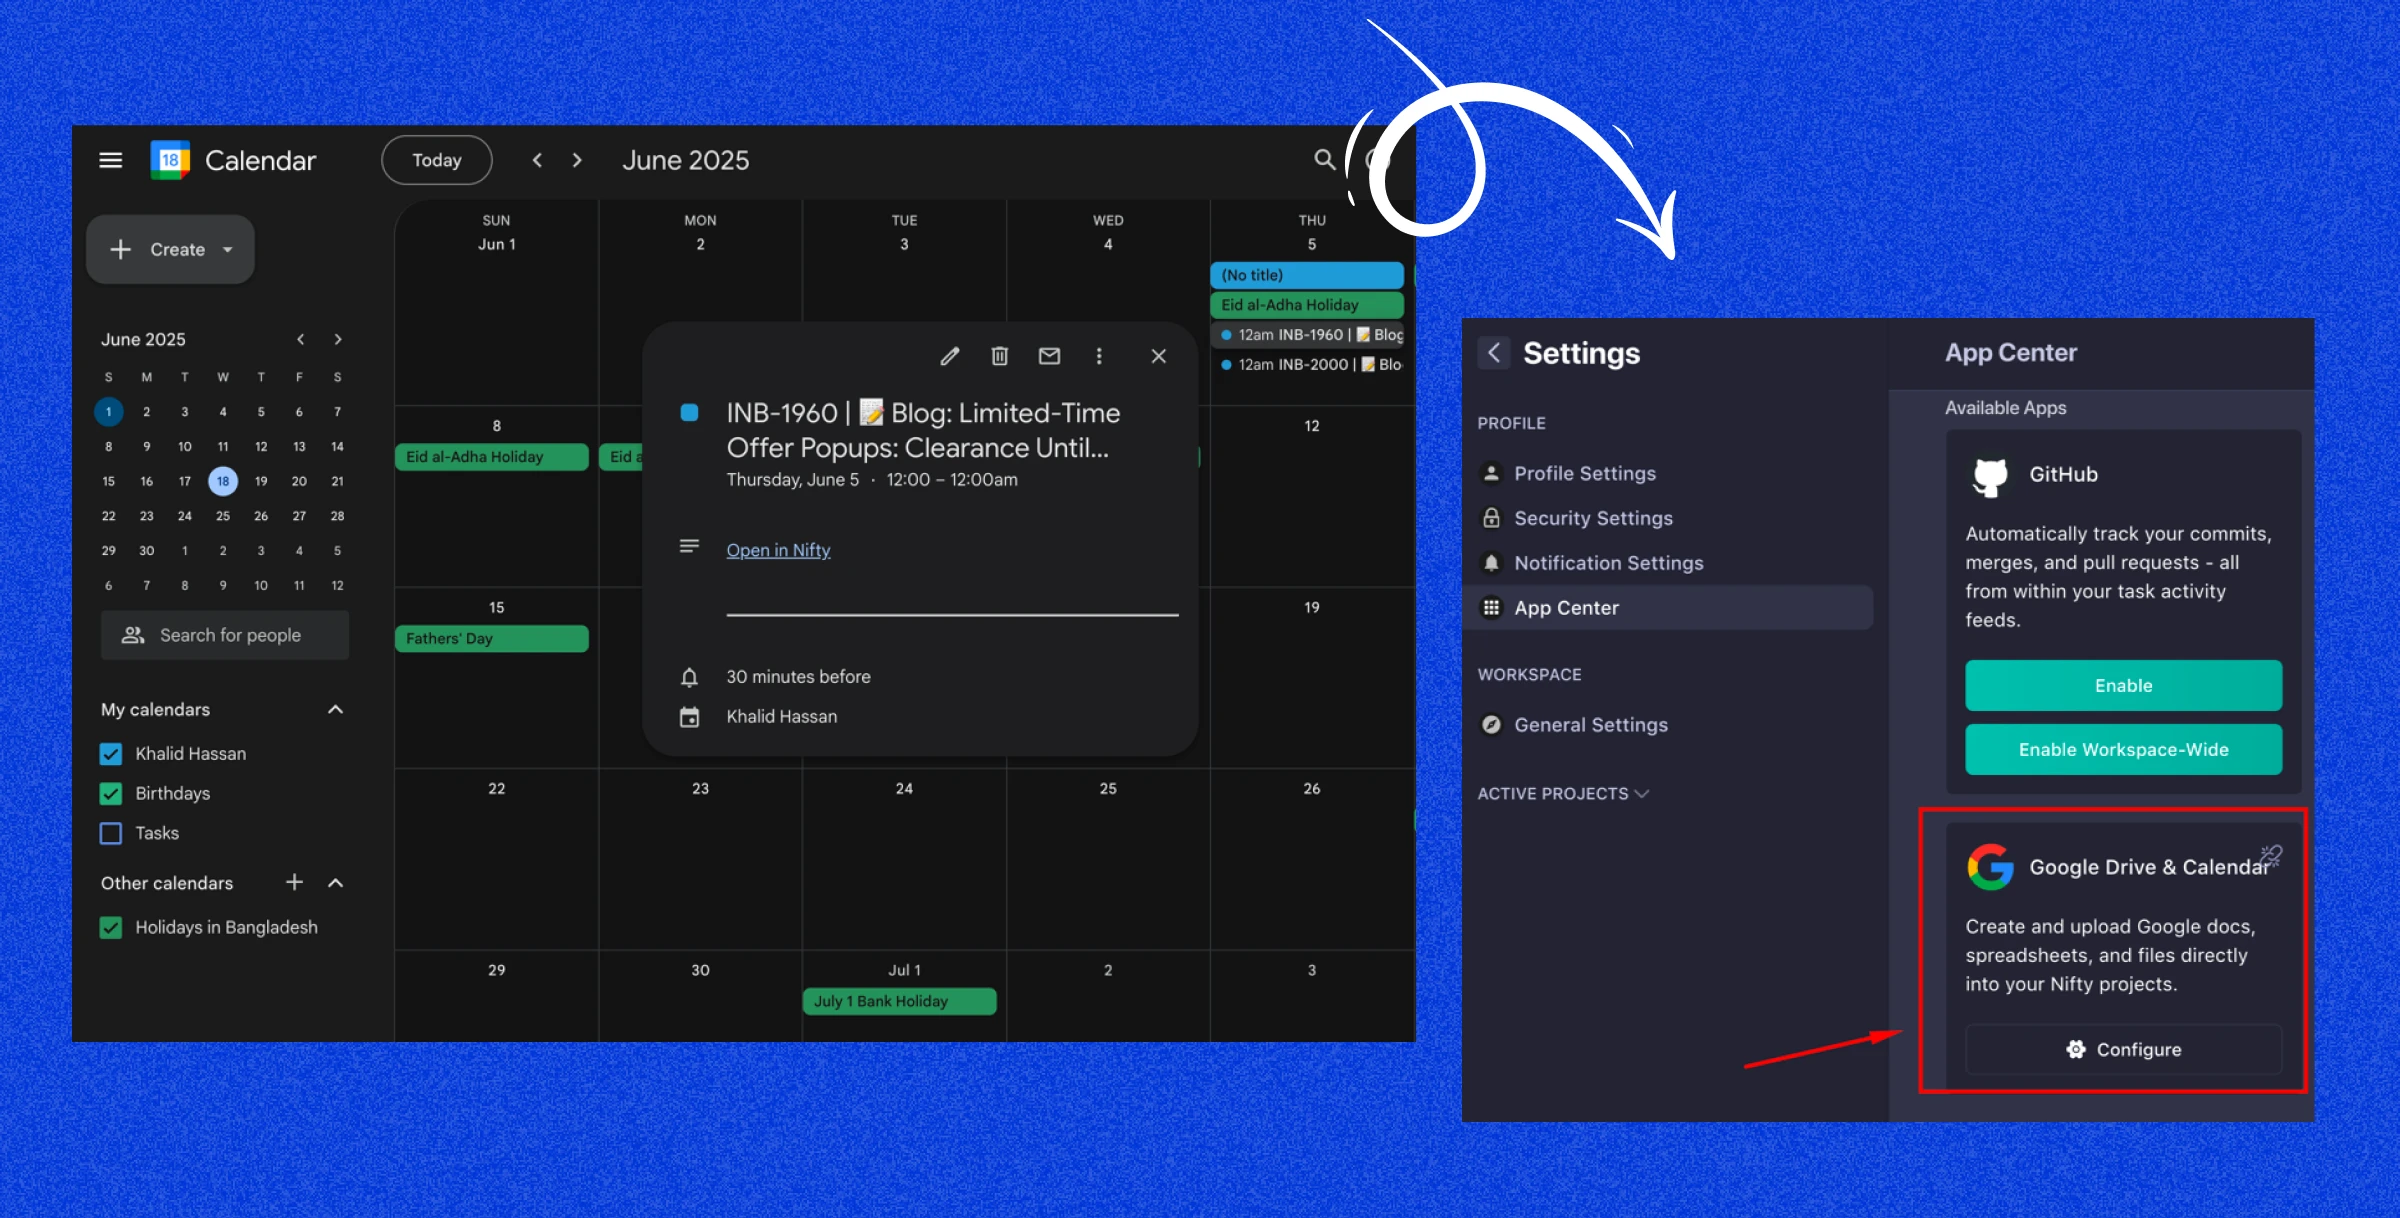This screenshot has height=1218, width=2400.
Task: Click the connection icon on Google Drive card
Action: 2270,856
